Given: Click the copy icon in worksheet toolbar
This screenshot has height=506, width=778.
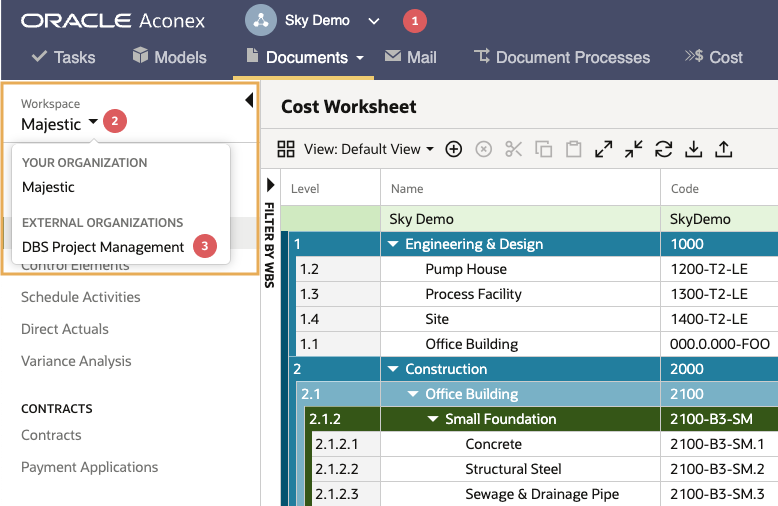Looking at the screenshot, I should tap(543, 149).
